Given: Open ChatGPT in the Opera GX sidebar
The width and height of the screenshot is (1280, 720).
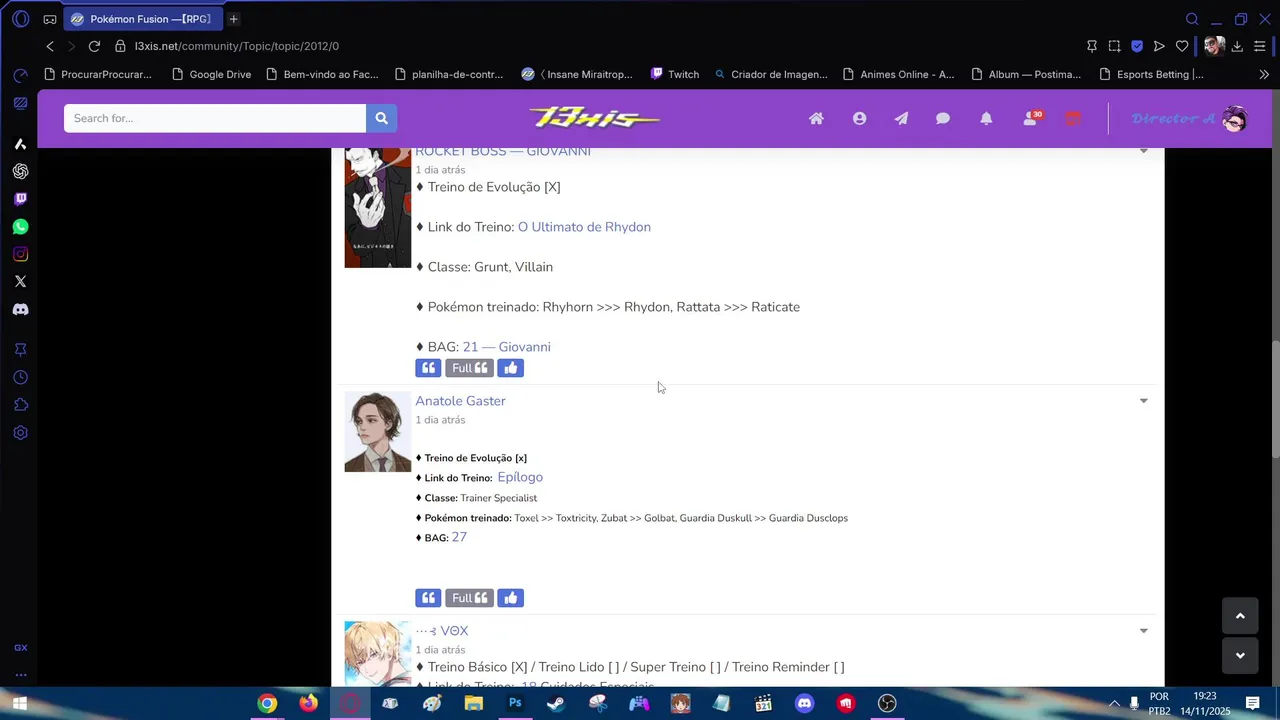Looking at the screenshot, I should tap(20, 171).
